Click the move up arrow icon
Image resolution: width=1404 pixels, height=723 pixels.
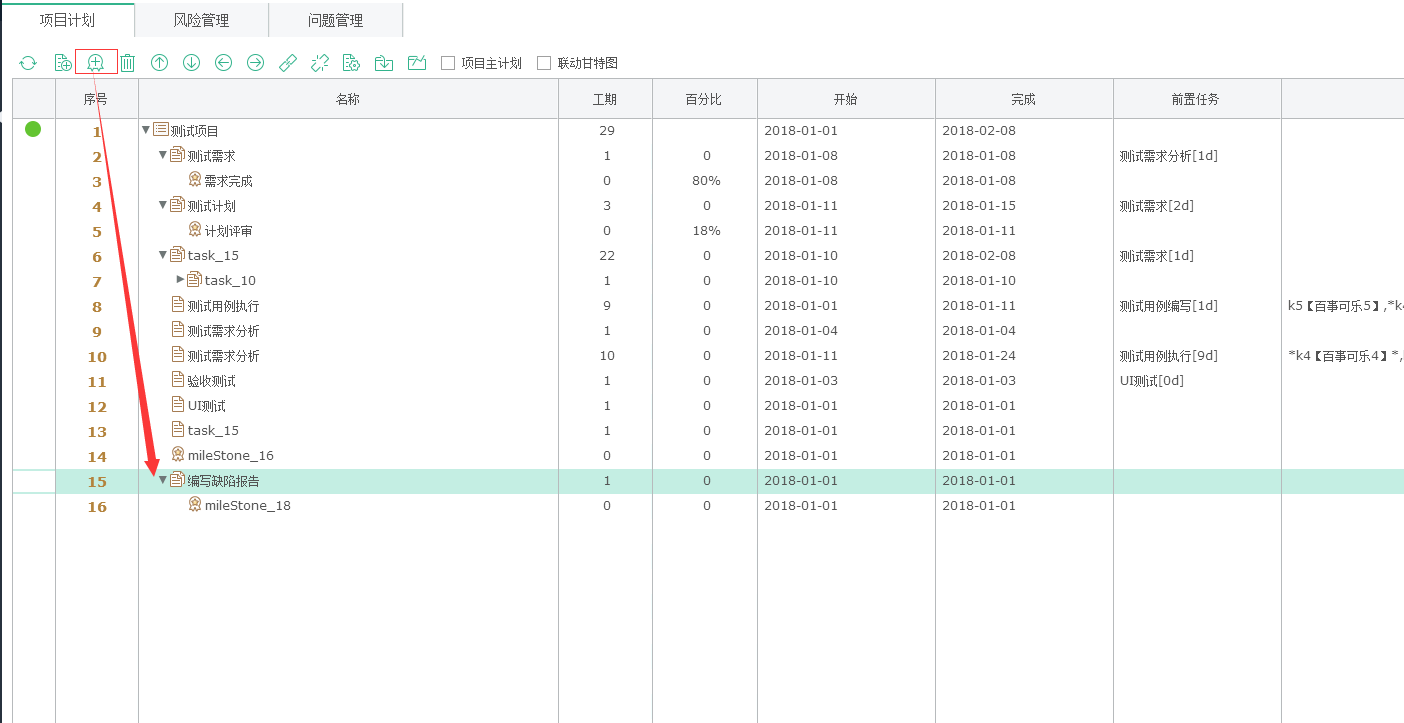[159, 63]
